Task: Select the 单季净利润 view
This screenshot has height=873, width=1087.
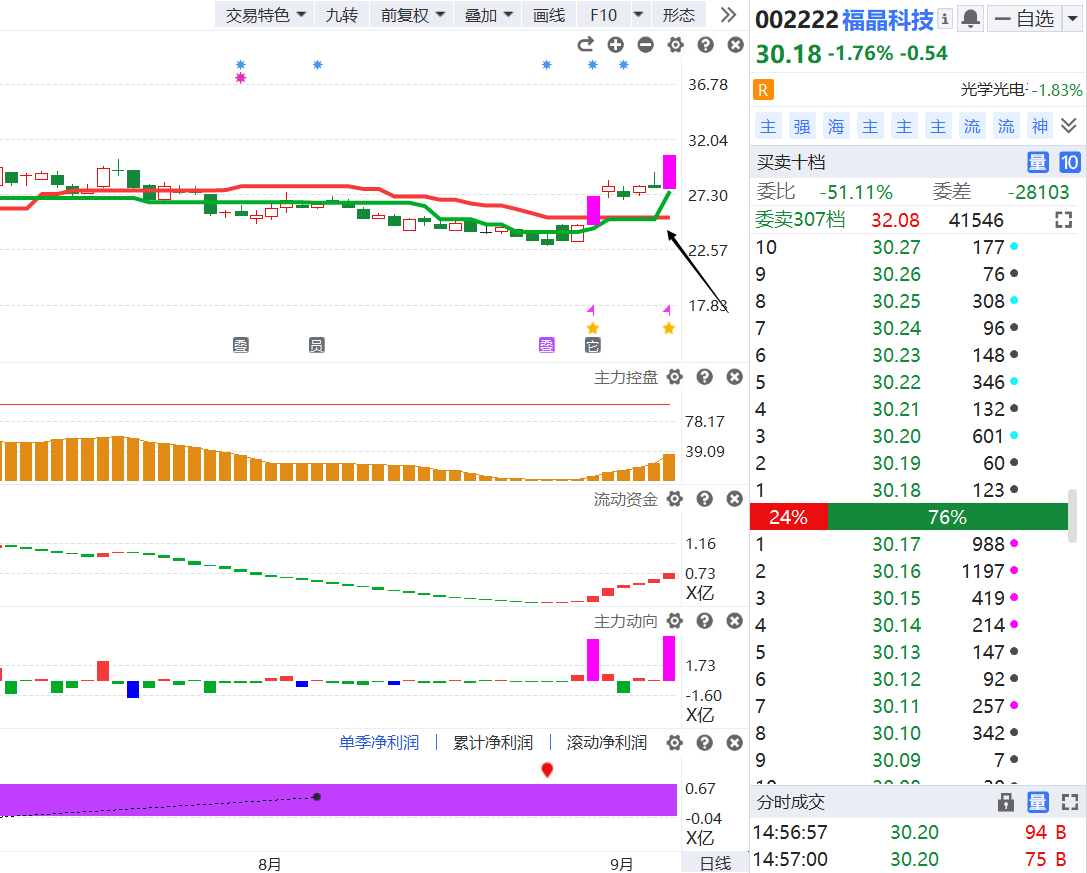Action: 379,743
